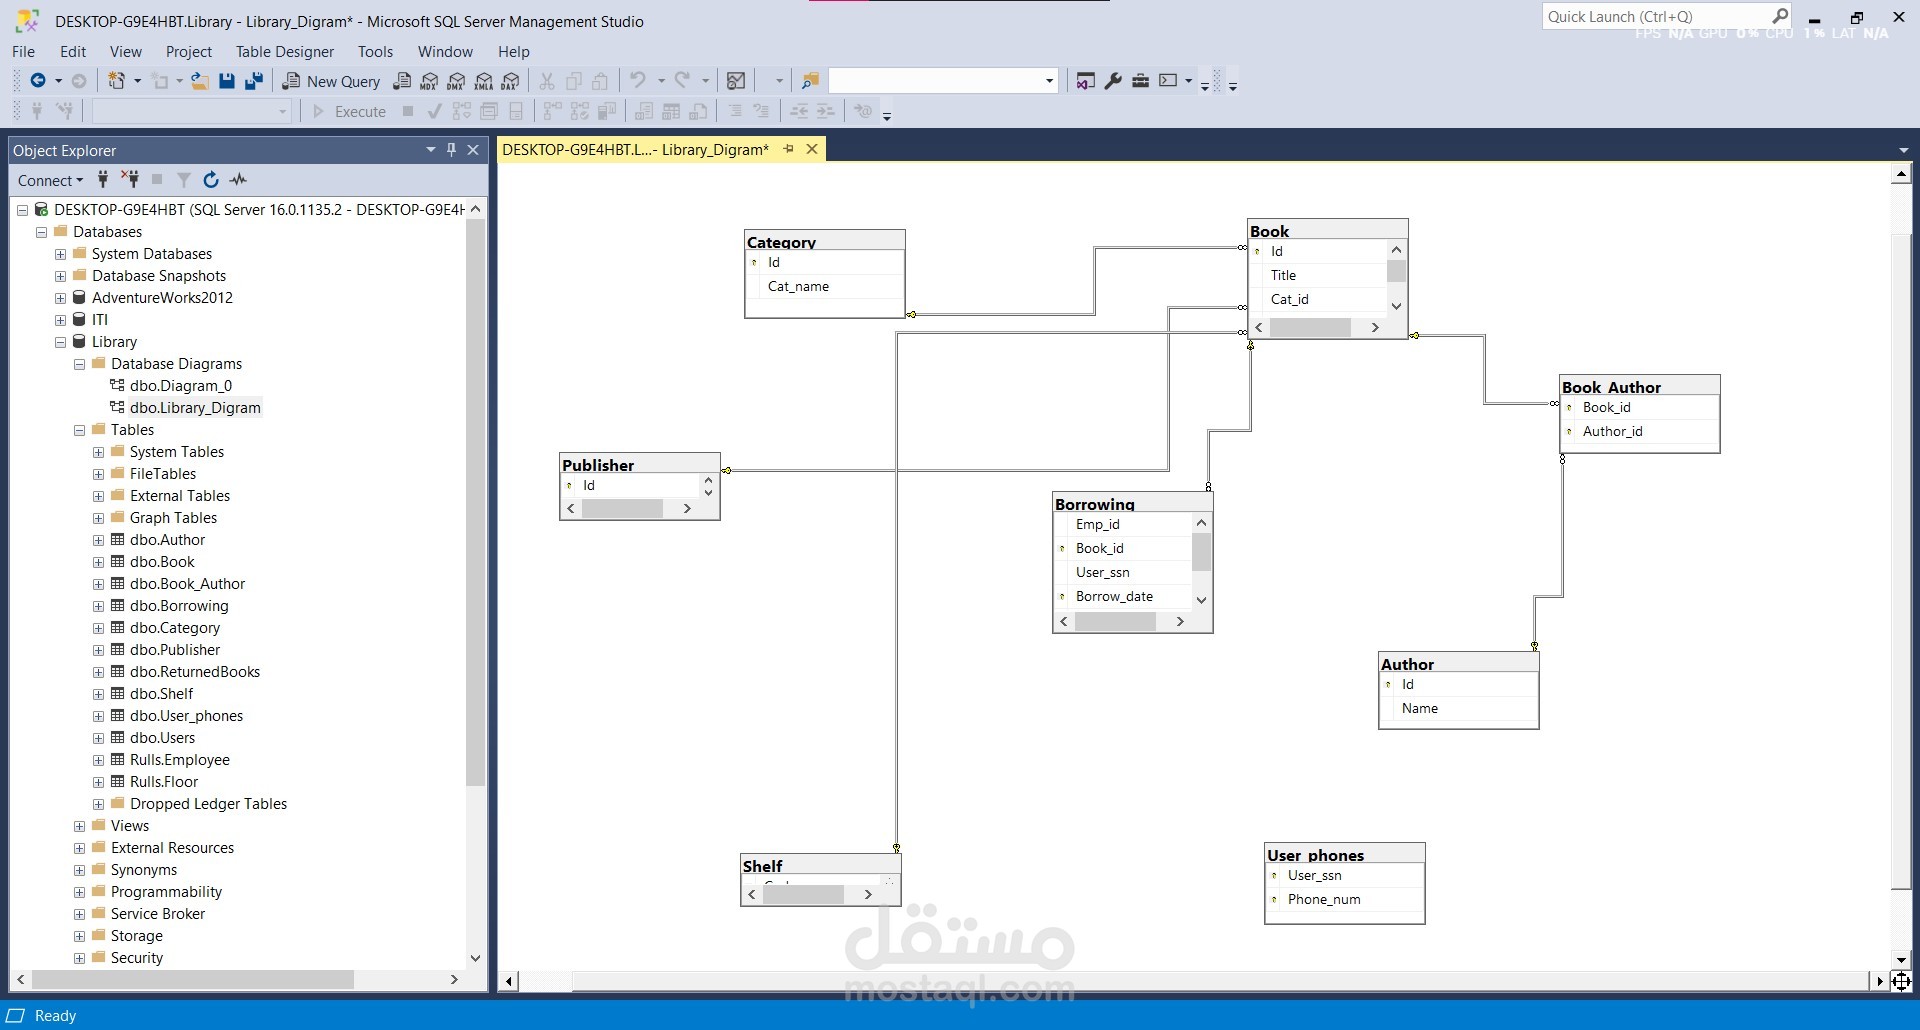The image size is (1920, 1030).
Task: Open the Connect dropdown in Object Explorer
Action: (x=50, y=180)
